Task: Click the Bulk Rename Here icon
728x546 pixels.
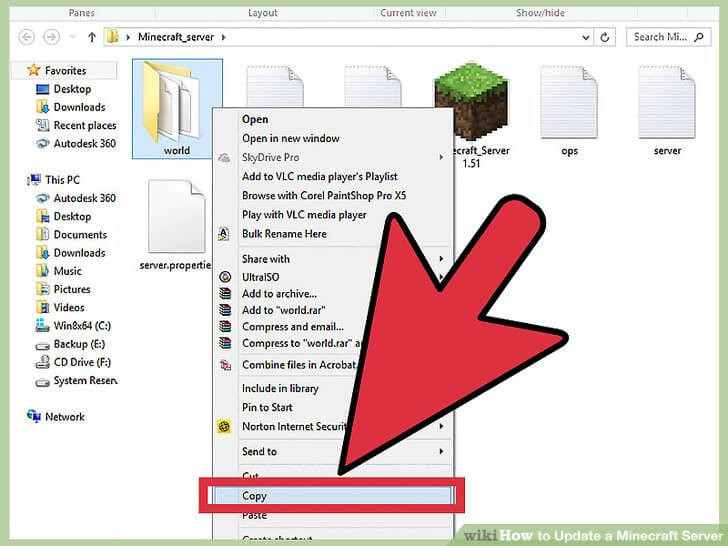Action: (224, 234)
